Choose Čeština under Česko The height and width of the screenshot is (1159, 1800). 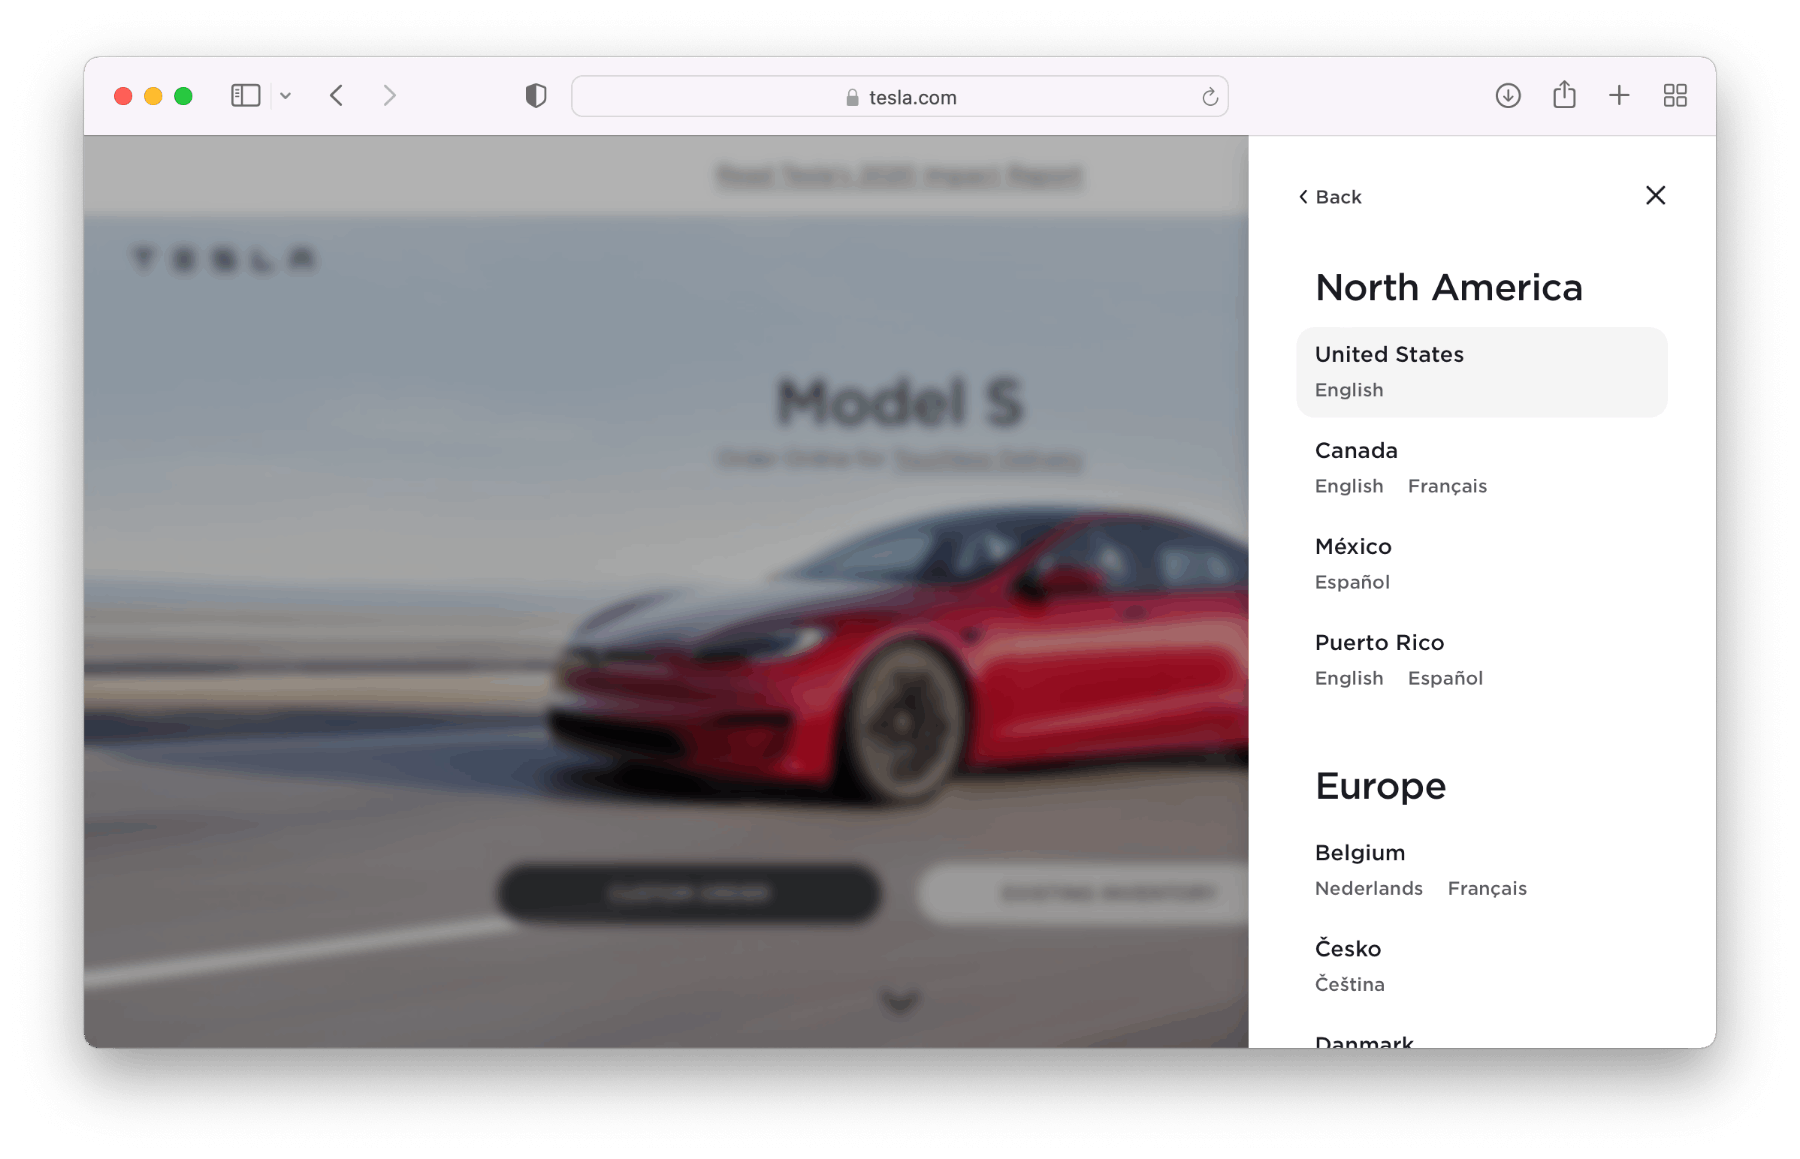pyautogui.click(x=1349, y=984)
